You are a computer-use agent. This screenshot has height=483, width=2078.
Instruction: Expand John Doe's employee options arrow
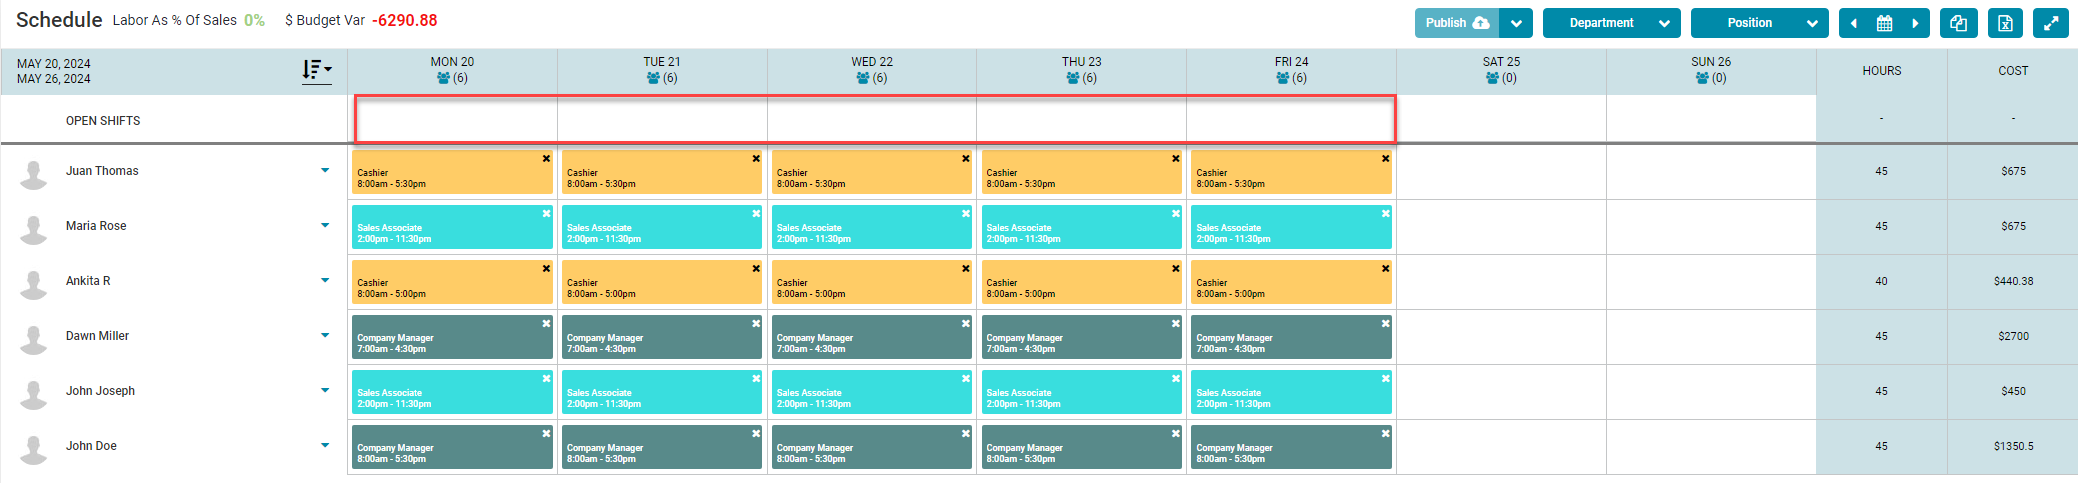(x=325, y=445)
